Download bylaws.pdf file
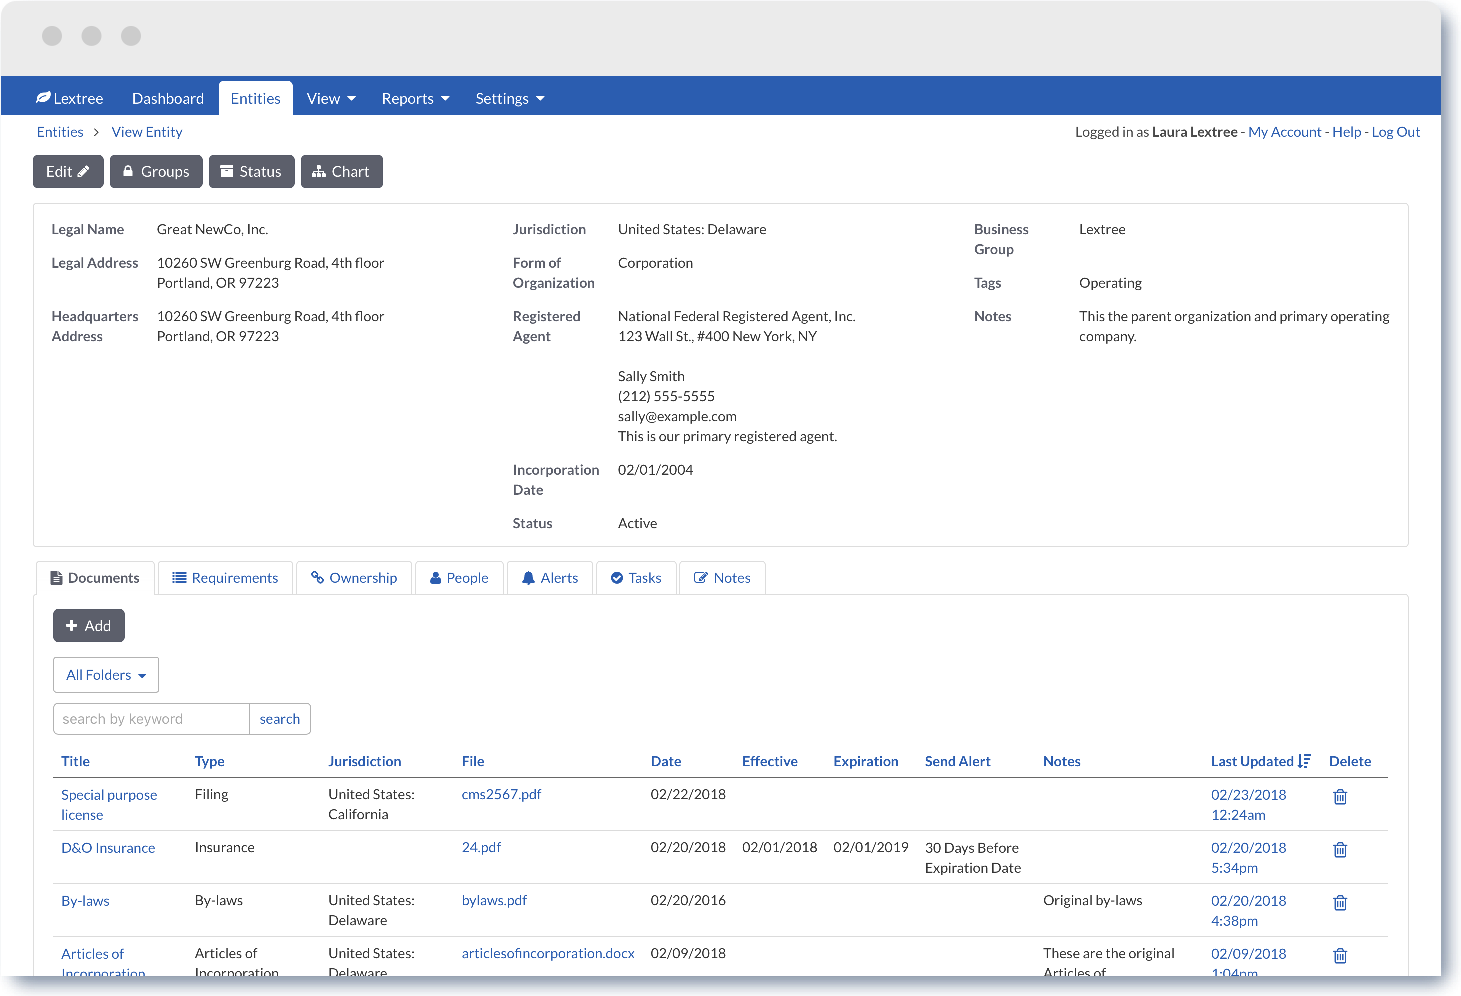Image resolution: width=1461 pixels, height=996 pixels. [494, 900]
